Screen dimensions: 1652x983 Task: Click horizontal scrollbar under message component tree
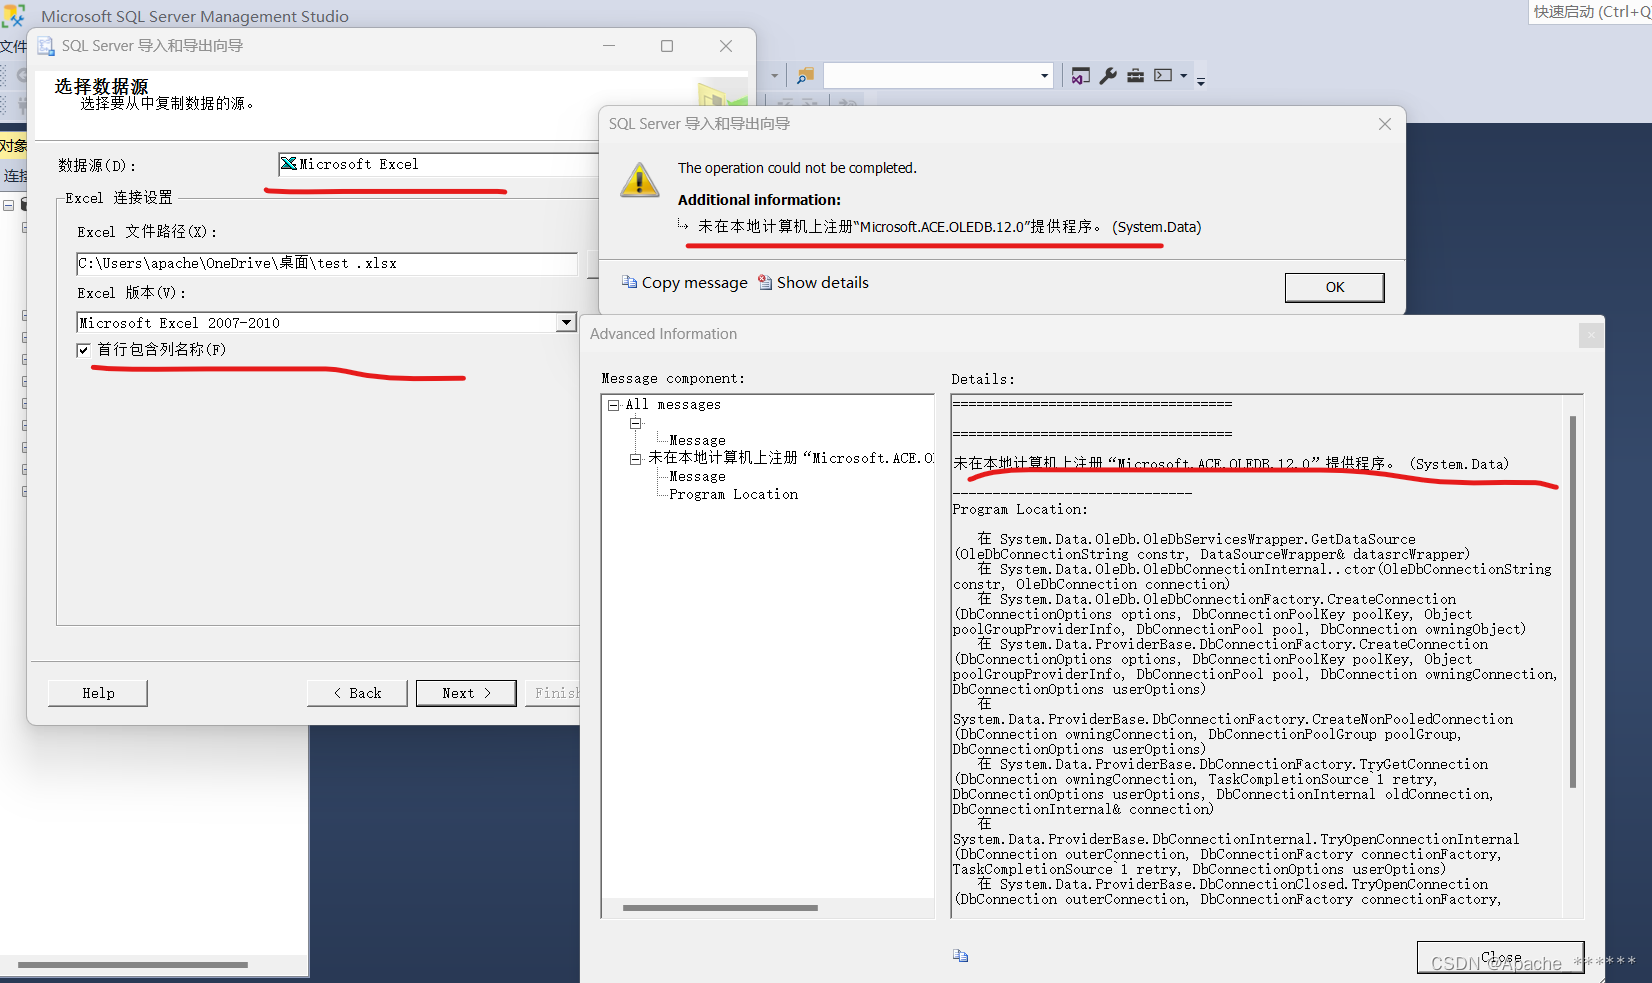720,908
